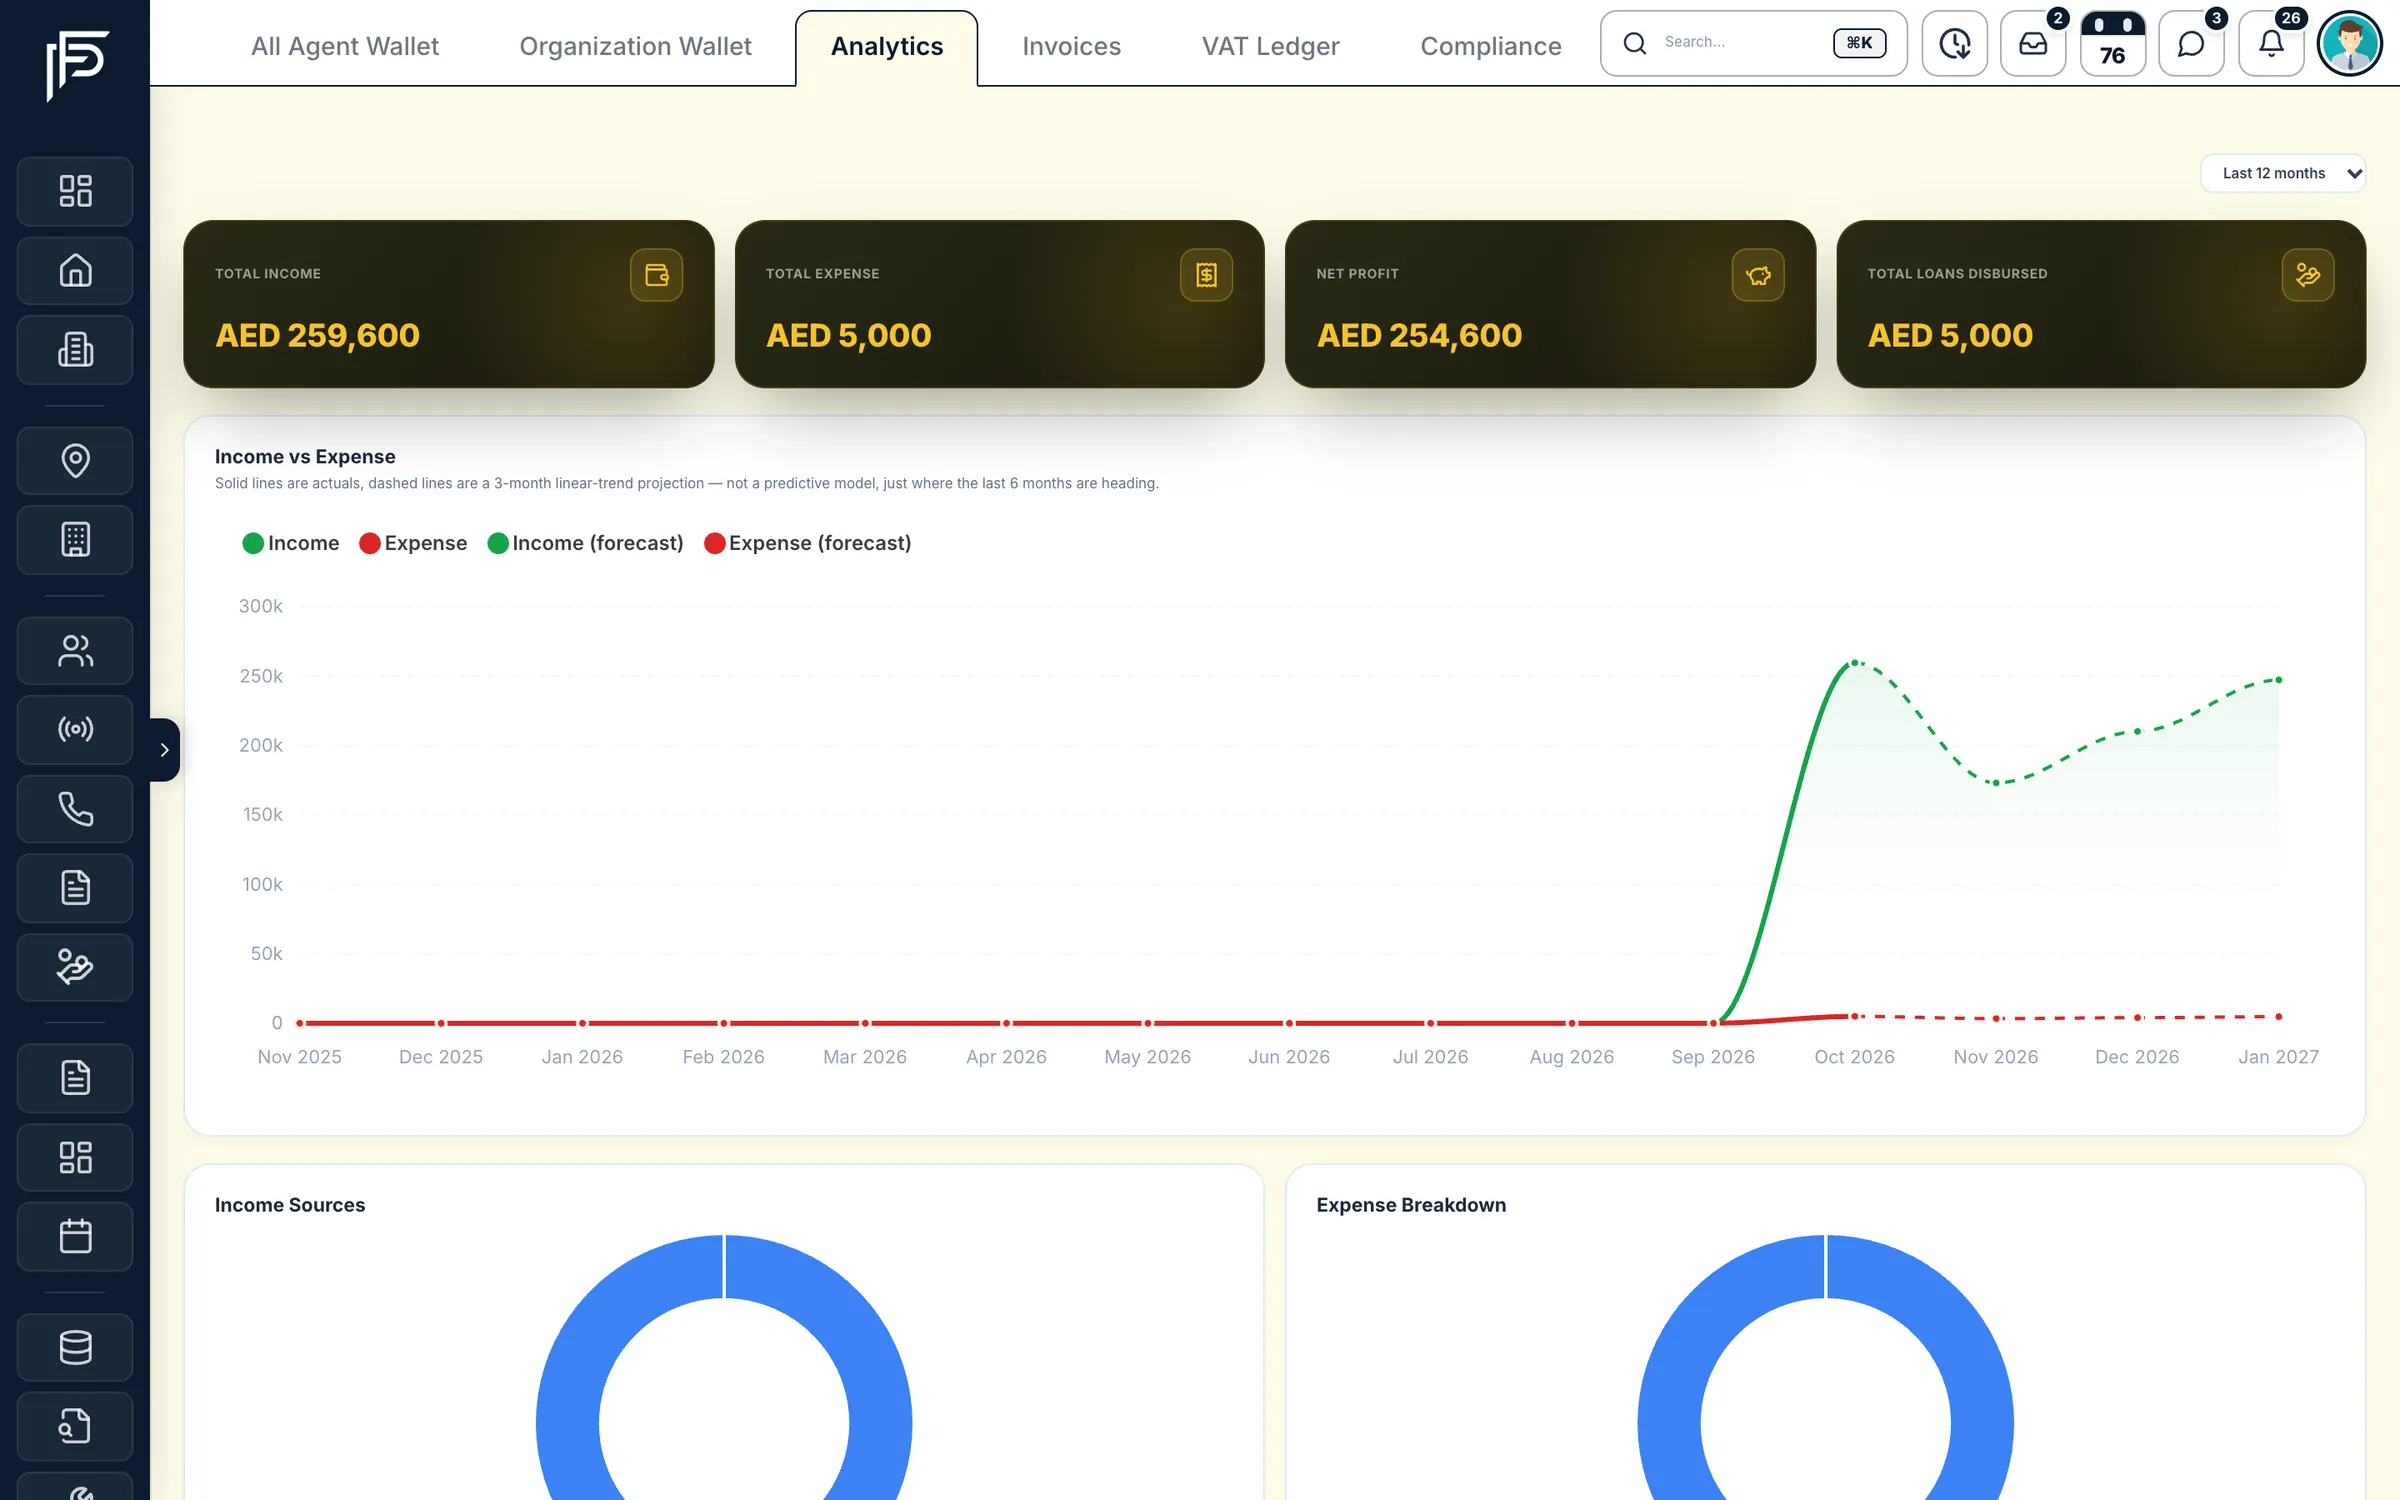Click the broadcast signal icon
The image size is (2400, 1500).
[x=75, y=730]
